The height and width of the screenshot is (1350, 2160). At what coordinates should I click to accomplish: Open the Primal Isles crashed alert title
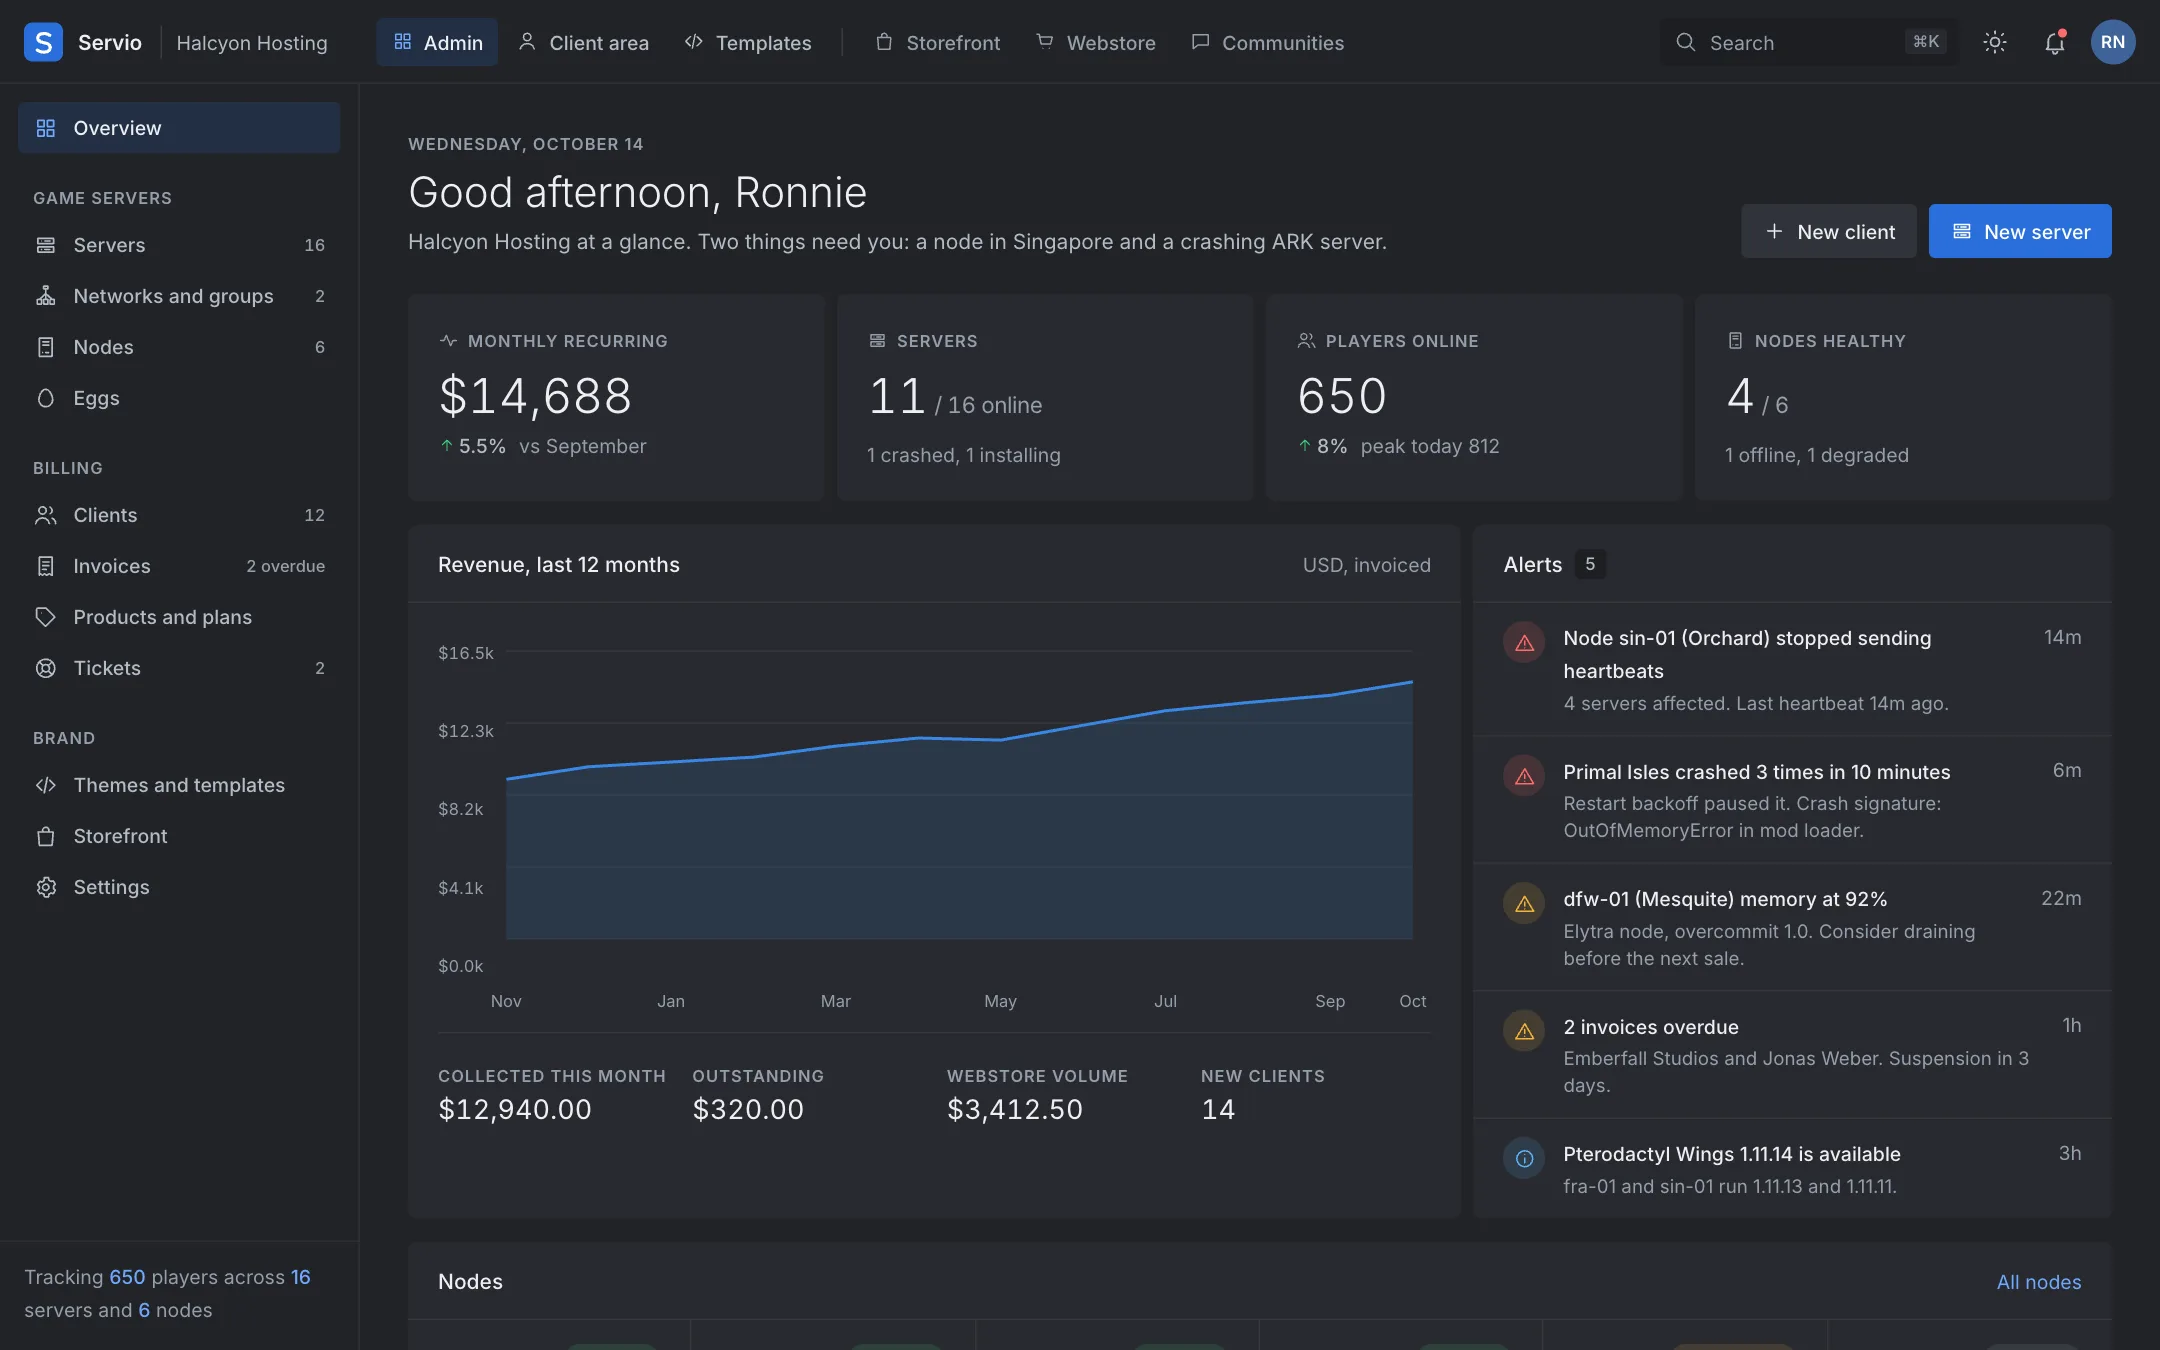coord(1756,772)
